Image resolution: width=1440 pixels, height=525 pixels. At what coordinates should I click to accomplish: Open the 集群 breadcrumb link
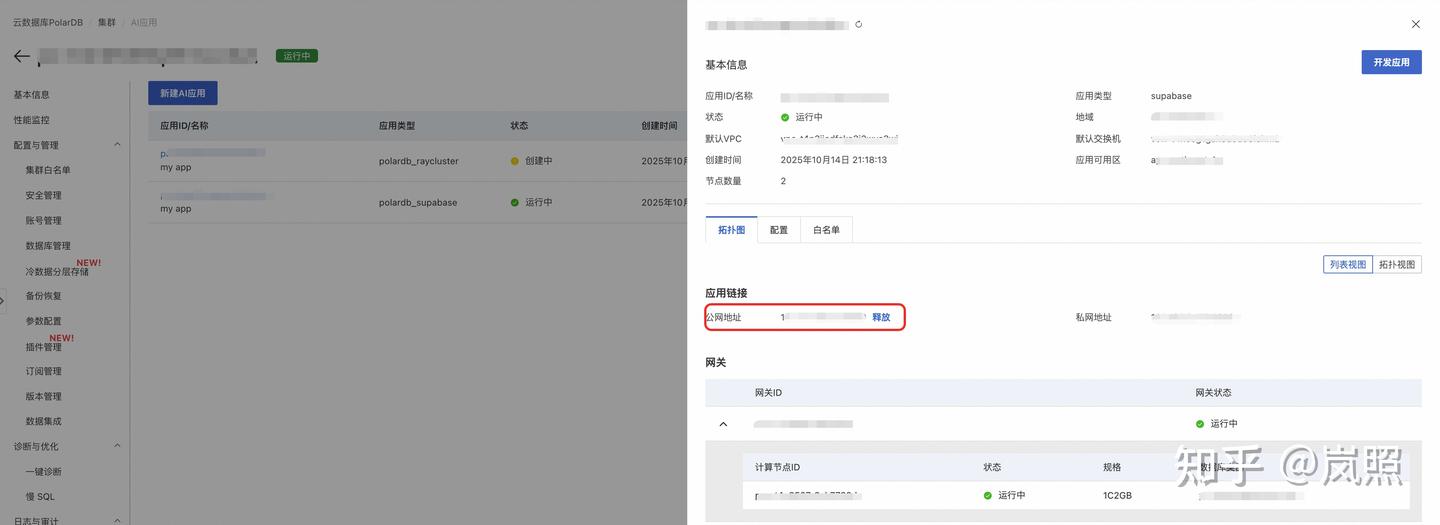[x=107, y=22]
